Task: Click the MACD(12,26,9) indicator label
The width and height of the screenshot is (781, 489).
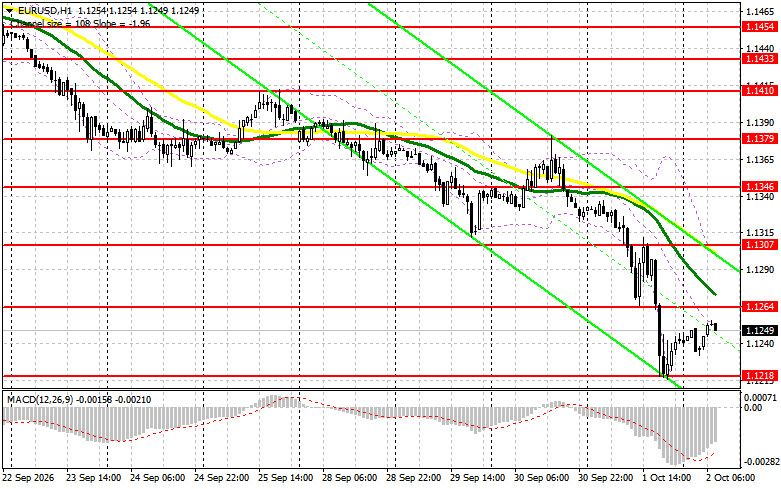Action: click(39, 399)
